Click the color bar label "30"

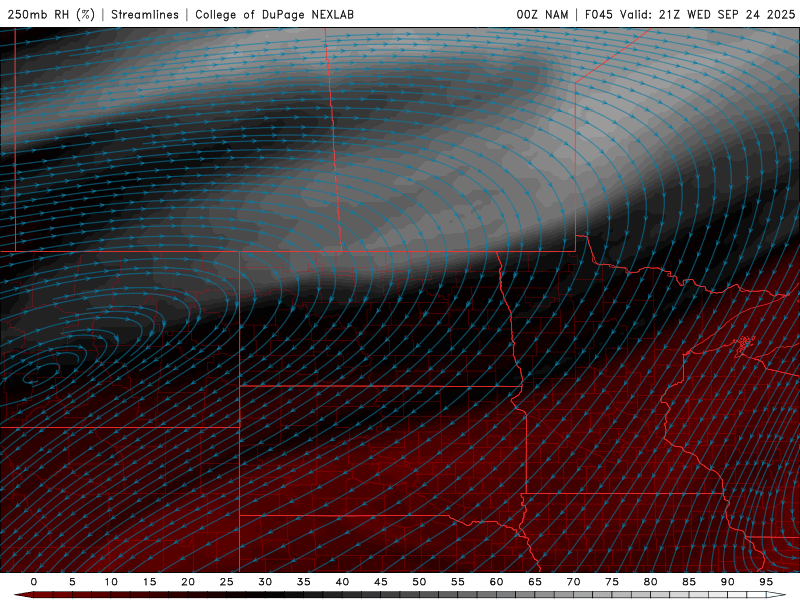click(x=265, y=582)
